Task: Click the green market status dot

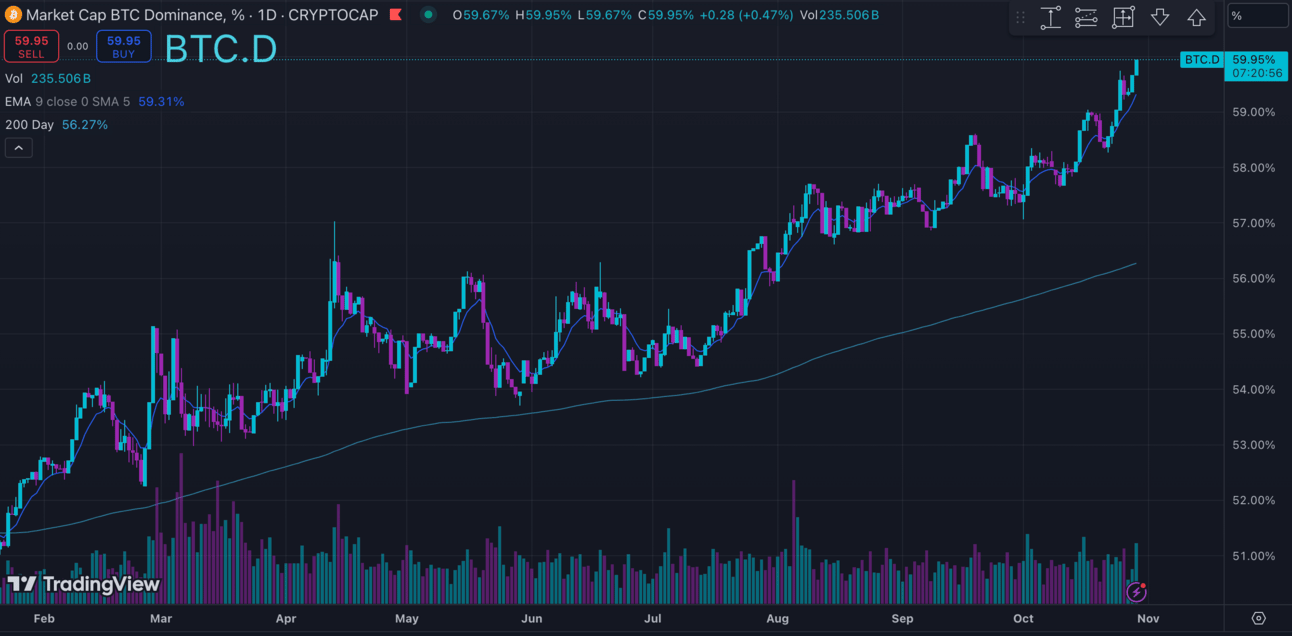Action: pyautogui.click(x=429, y=15)
